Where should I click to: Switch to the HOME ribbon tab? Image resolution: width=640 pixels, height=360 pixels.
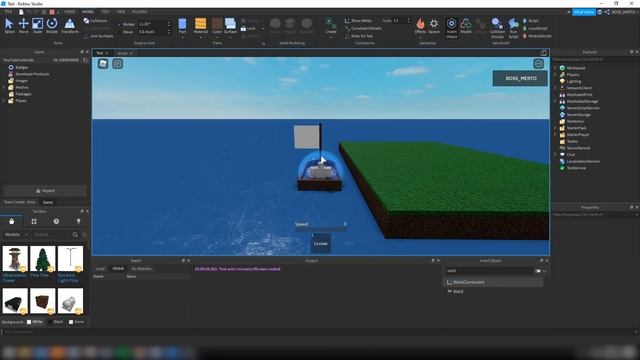tap(70, 12)
